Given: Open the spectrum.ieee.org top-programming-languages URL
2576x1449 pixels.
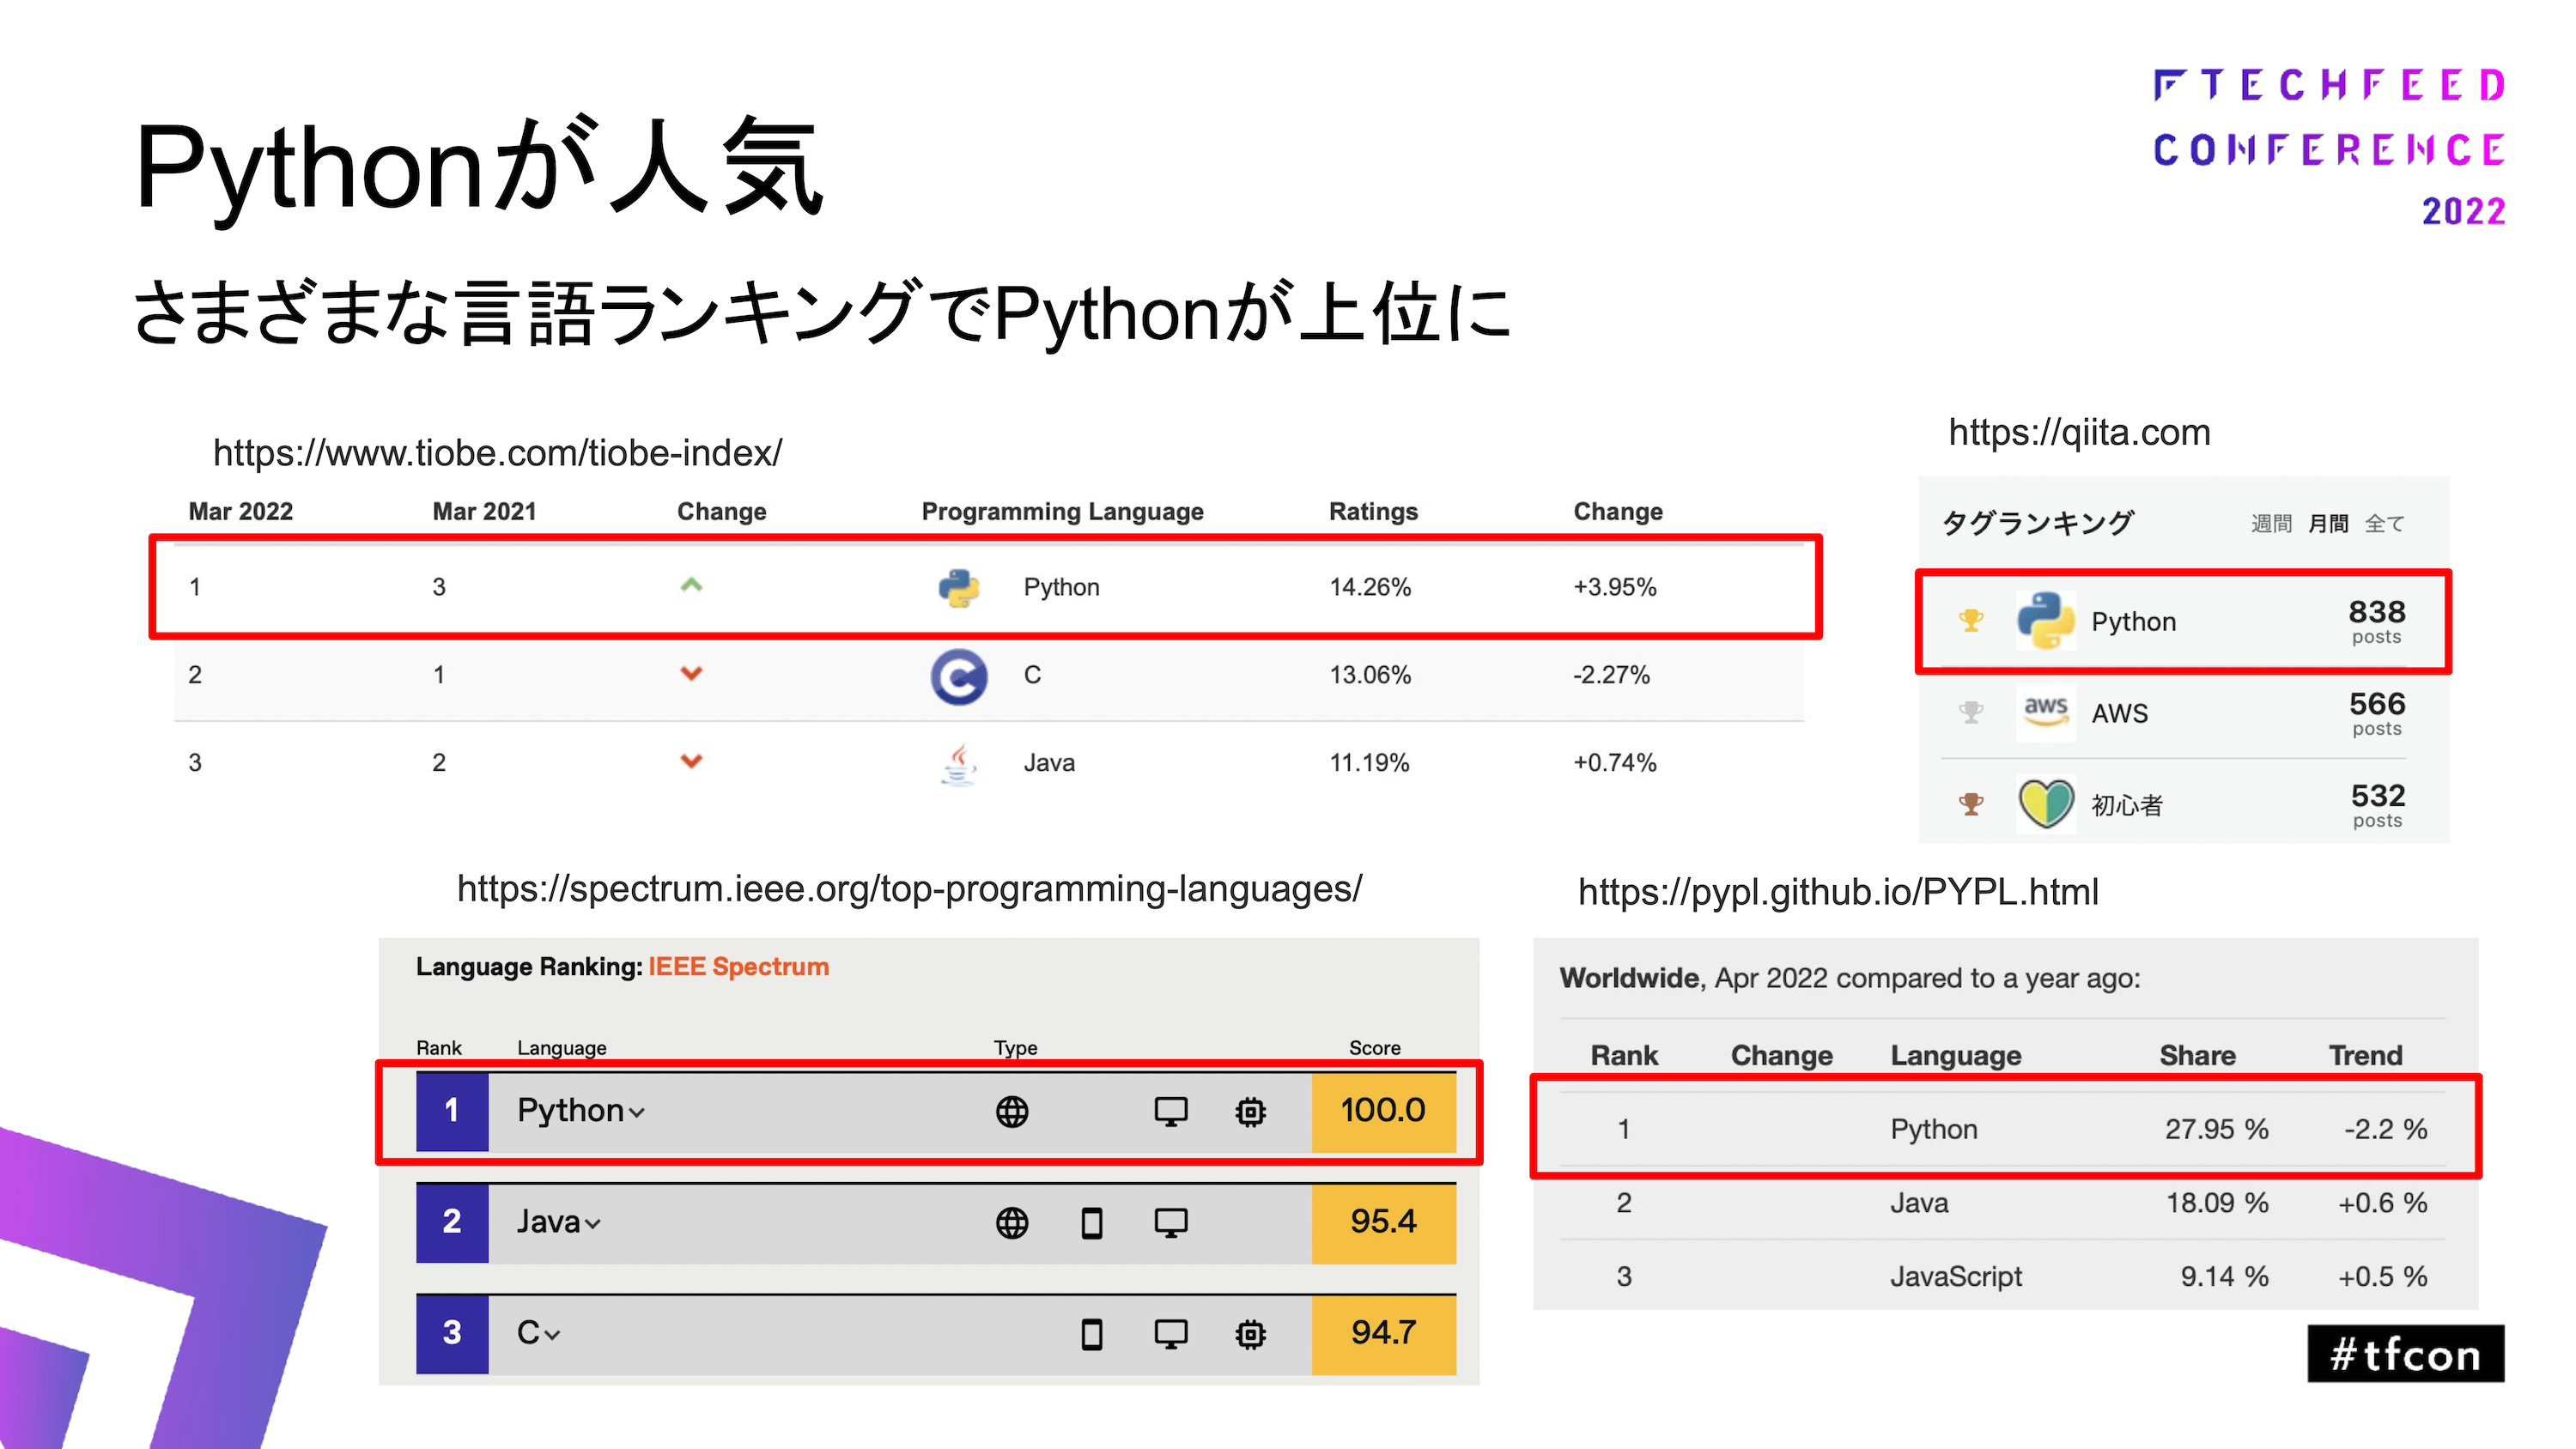Looking at the screenshot, I should [x=909, y=890].
